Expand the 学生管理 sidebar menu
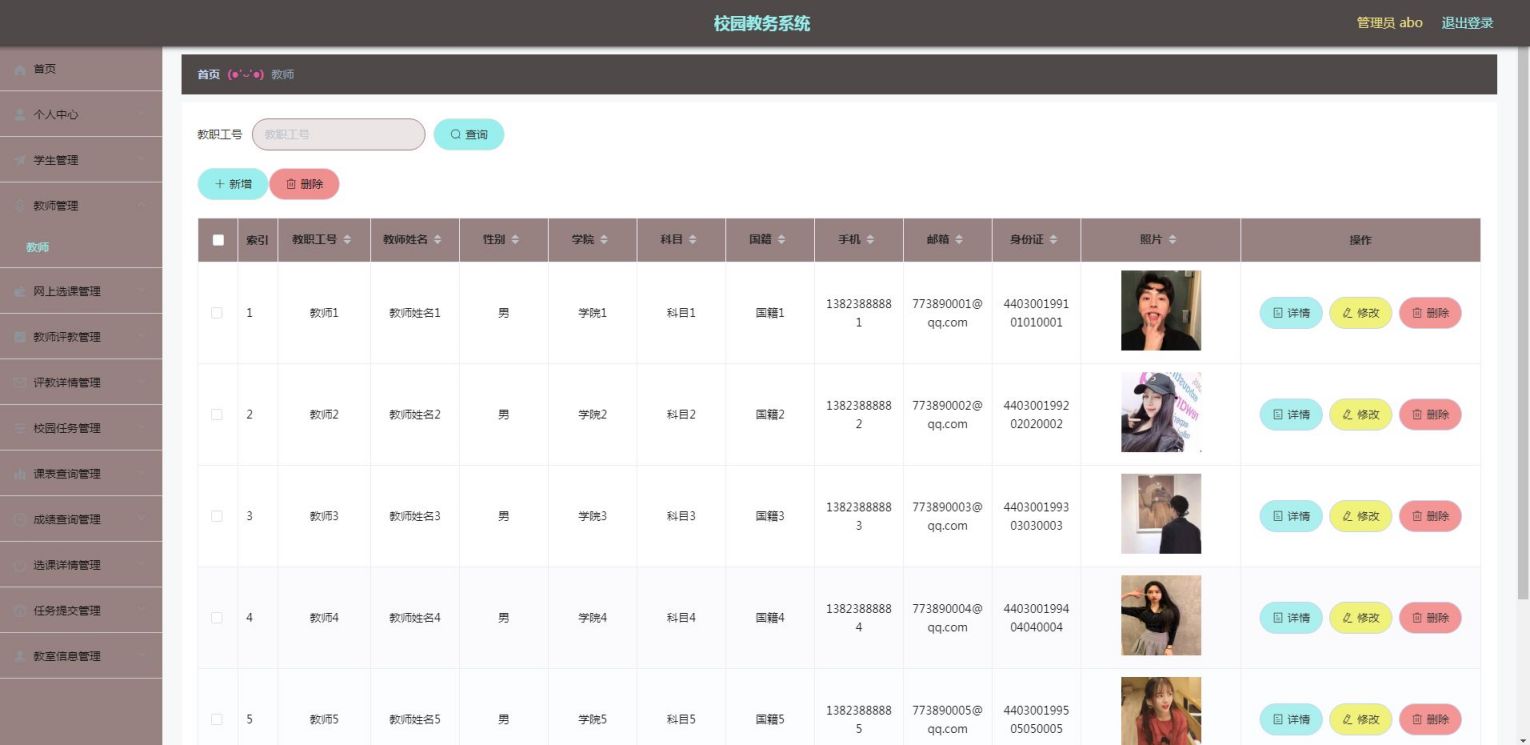Image resolution: width=1530 pixels, height=745 pixels. coord(81,160)
